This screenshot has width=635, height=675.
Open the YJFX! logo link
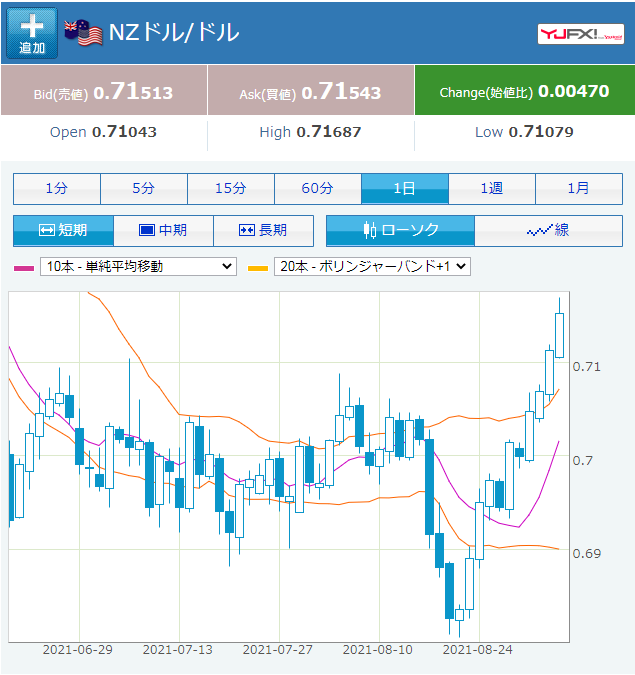[581, 34]
